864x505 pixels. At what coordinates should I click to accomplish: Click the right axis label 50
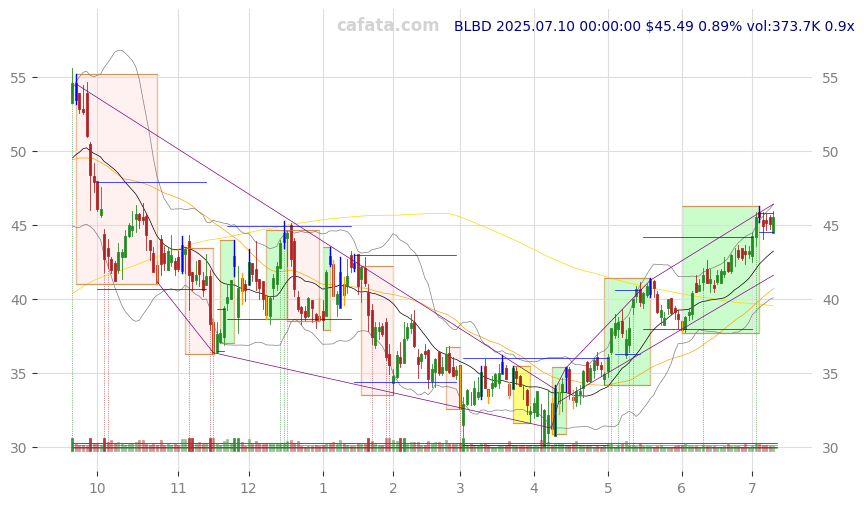tap(830, 152)
